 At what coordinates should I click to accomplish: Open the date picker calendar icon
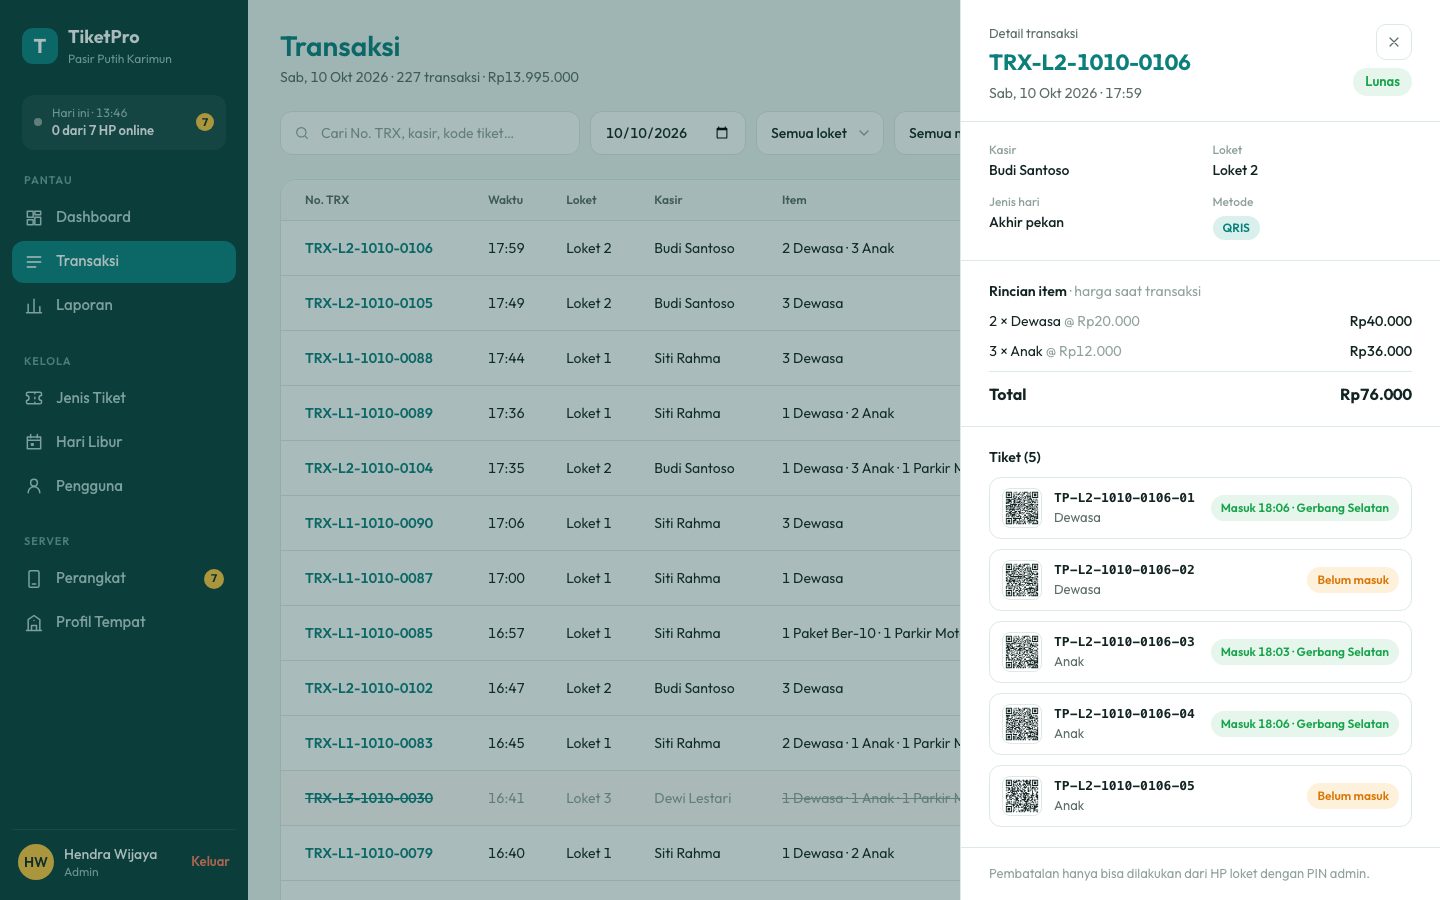pos(722,133)
